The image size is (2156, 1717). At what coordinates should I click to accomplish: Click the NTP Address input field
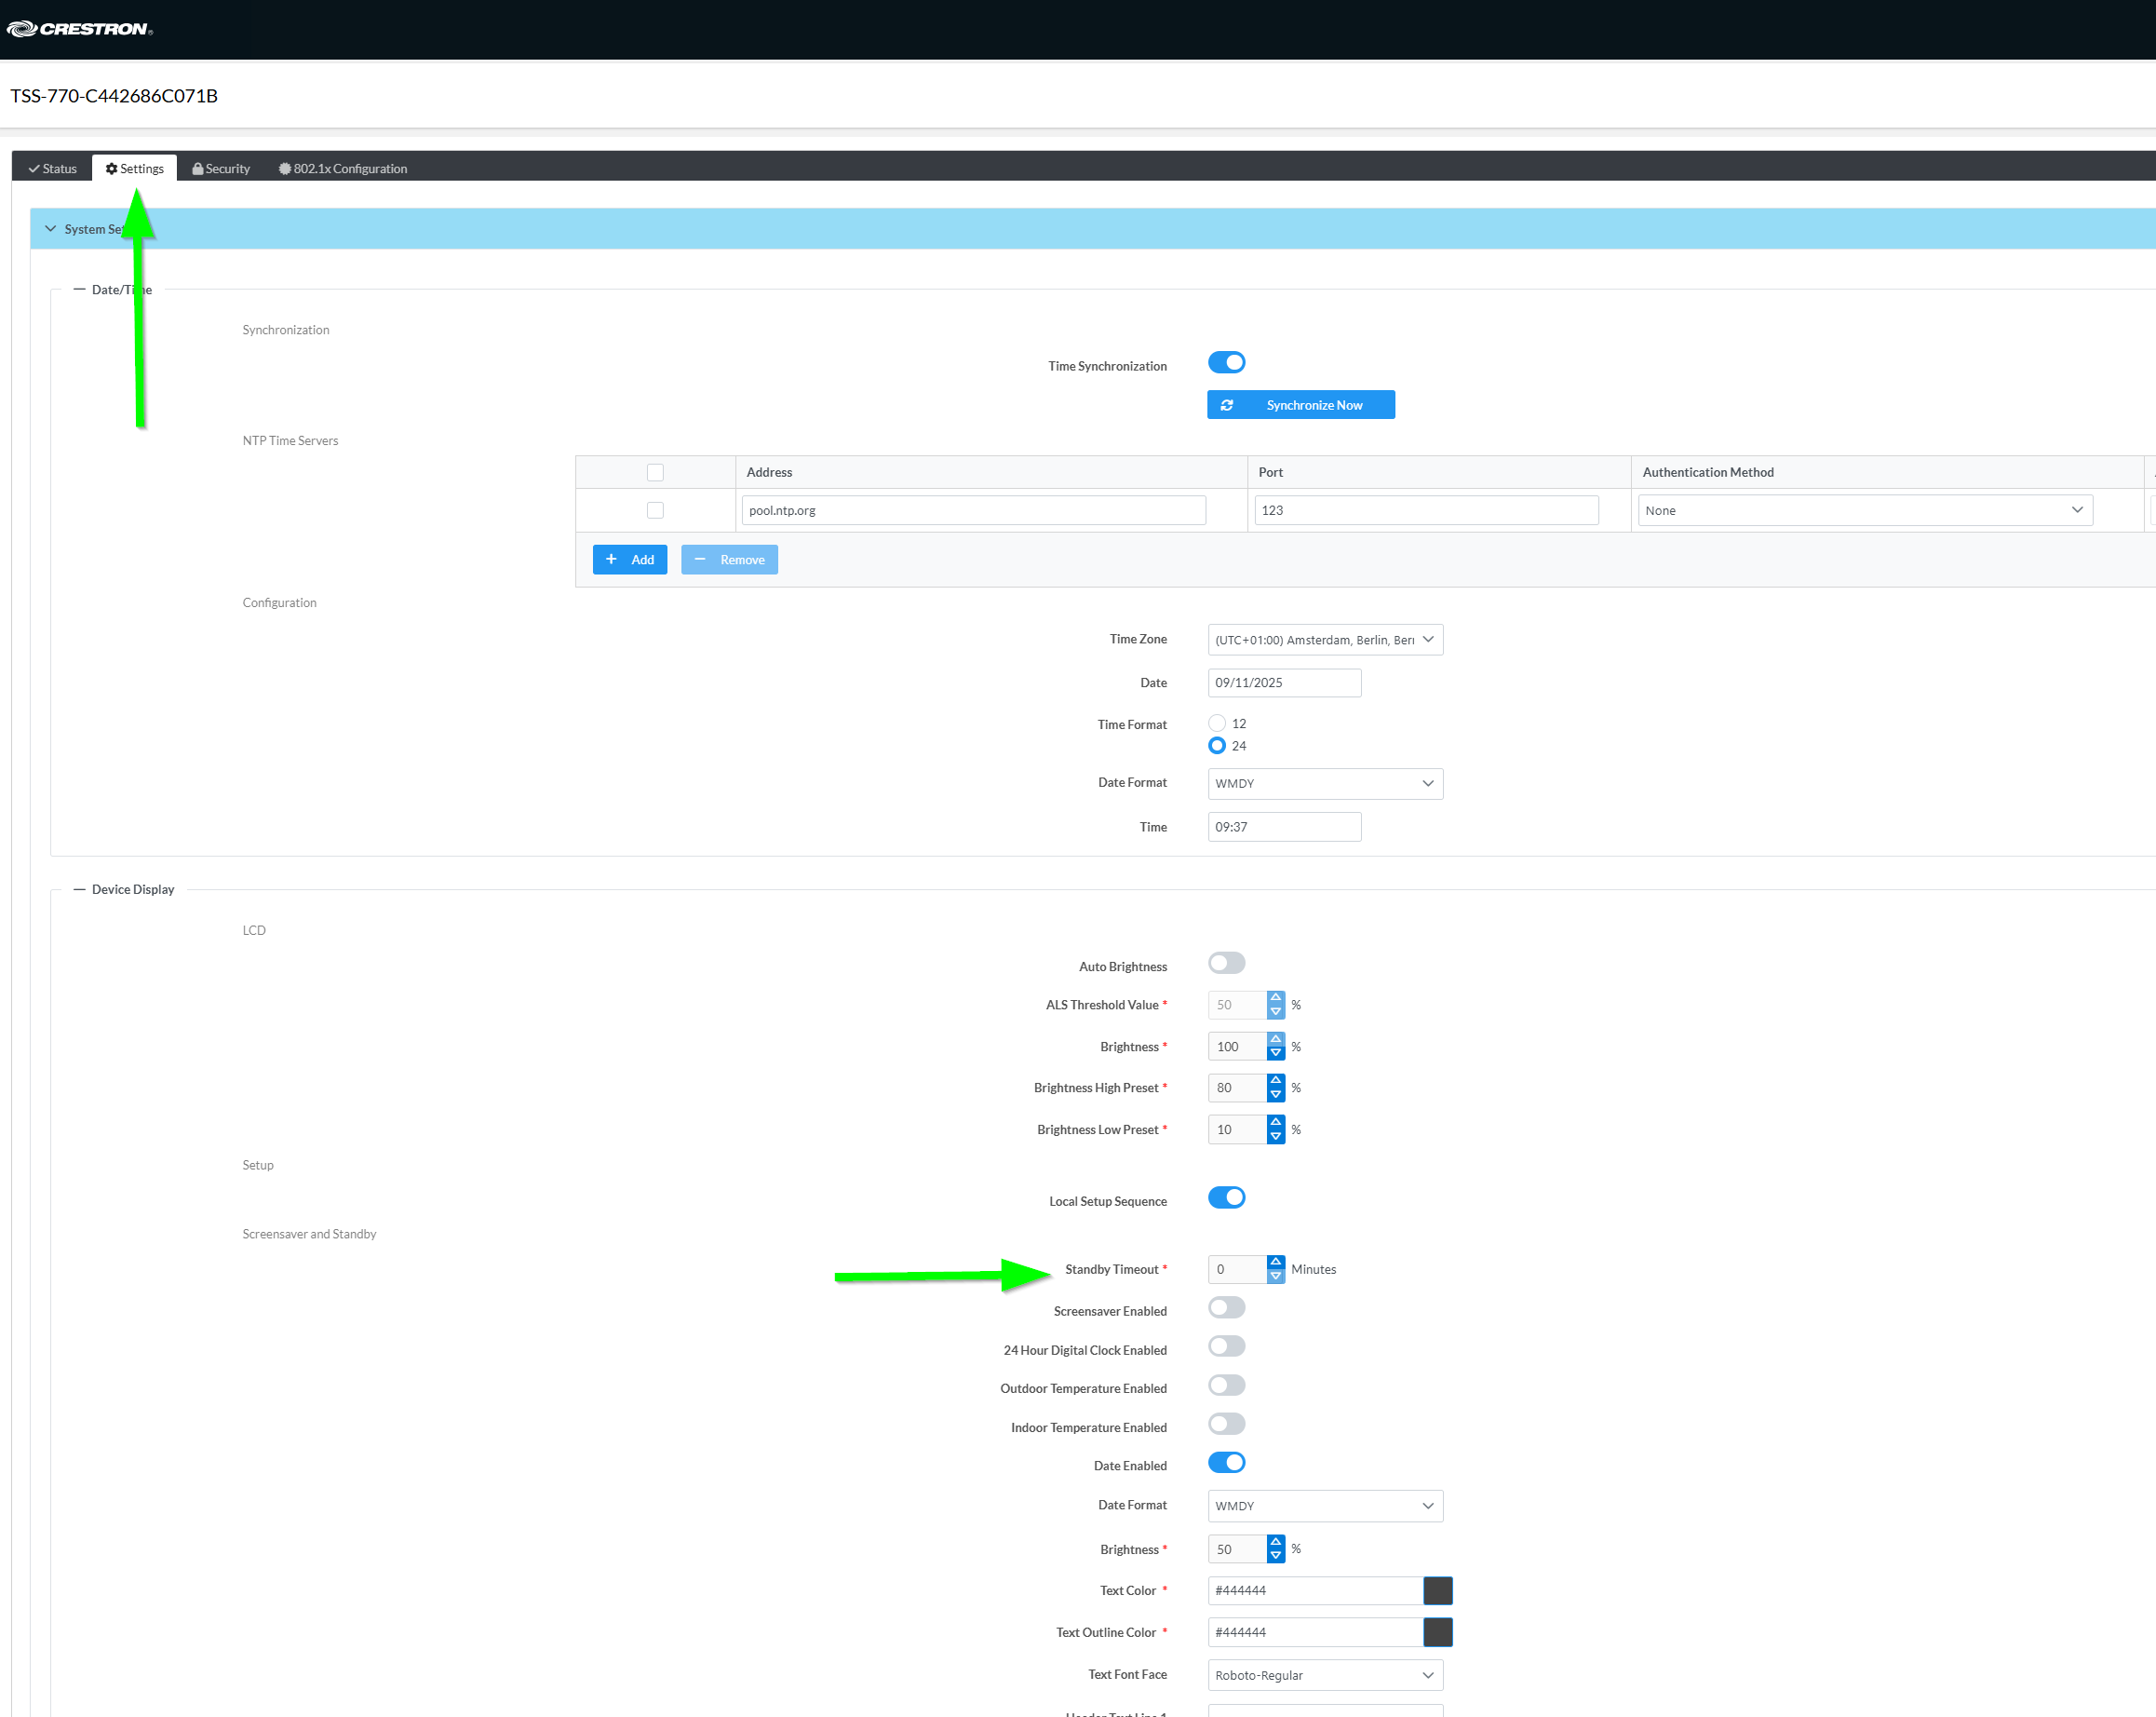[972, 510]
